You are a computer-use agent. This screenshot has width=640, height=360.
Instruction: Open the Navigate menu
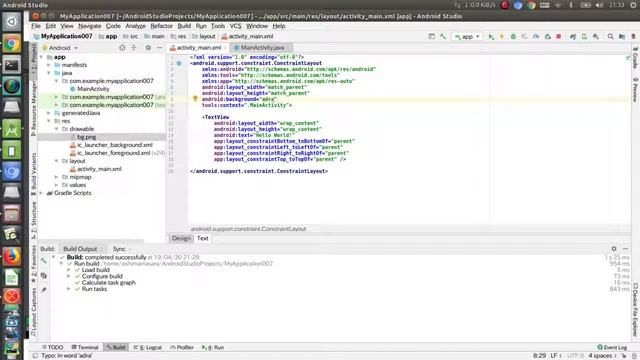(90, 26)
